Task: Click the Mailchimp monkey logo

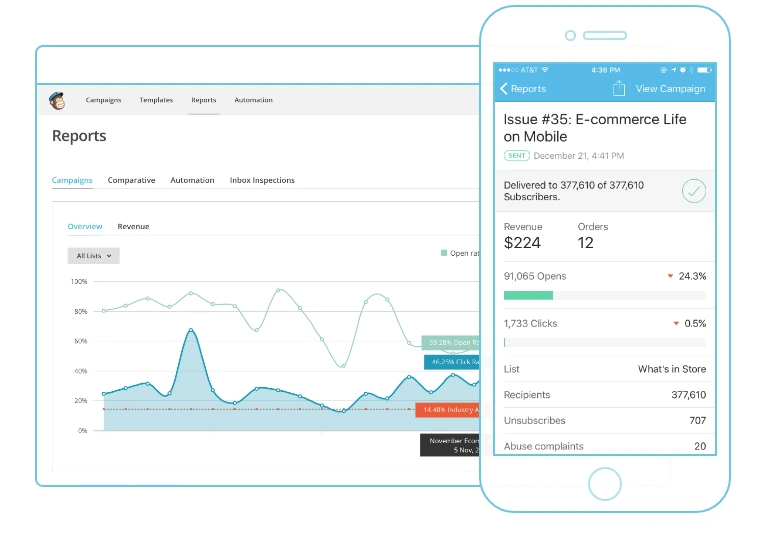Action: point(57,100)
